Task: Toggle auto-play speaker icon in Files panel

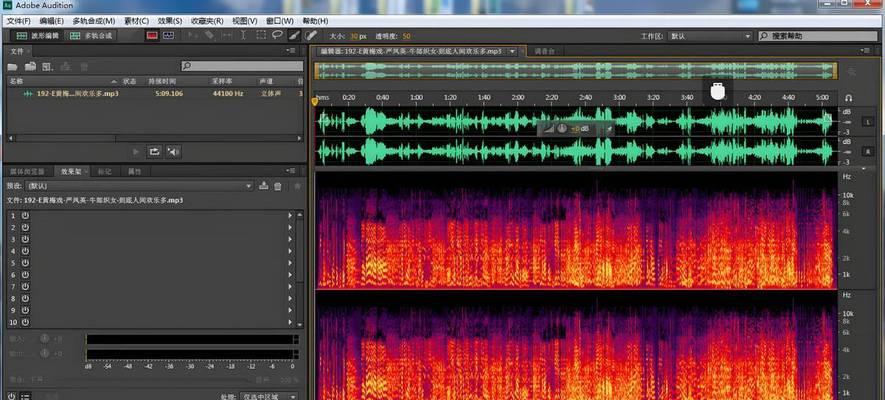Action: (x=173, y=151)
